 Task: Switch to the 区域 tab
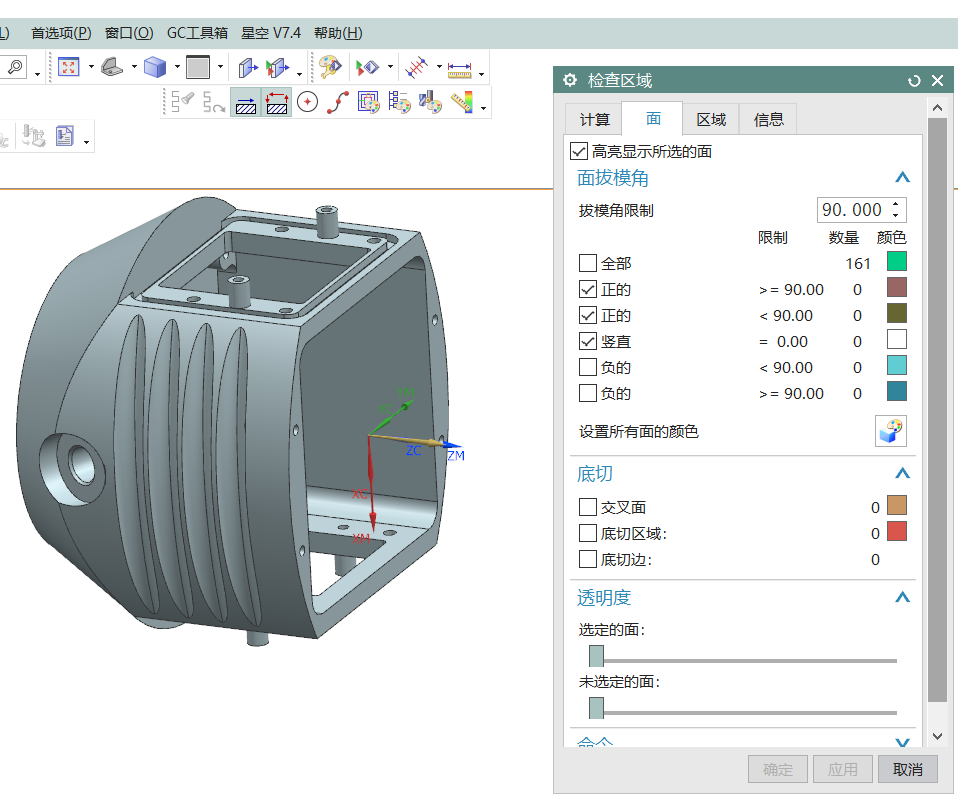click(711, 120)
